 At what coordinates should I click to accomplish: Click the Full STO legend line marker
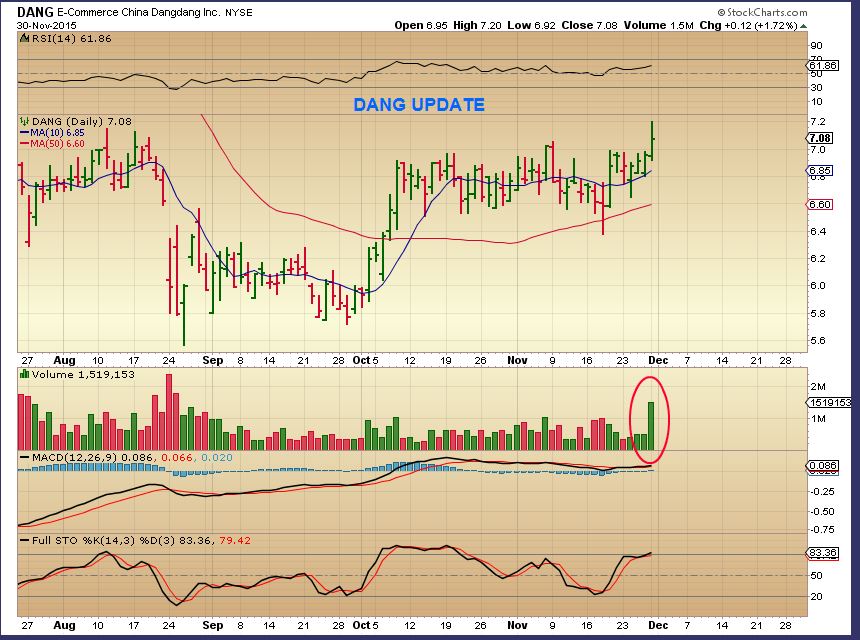click(25, 540)
